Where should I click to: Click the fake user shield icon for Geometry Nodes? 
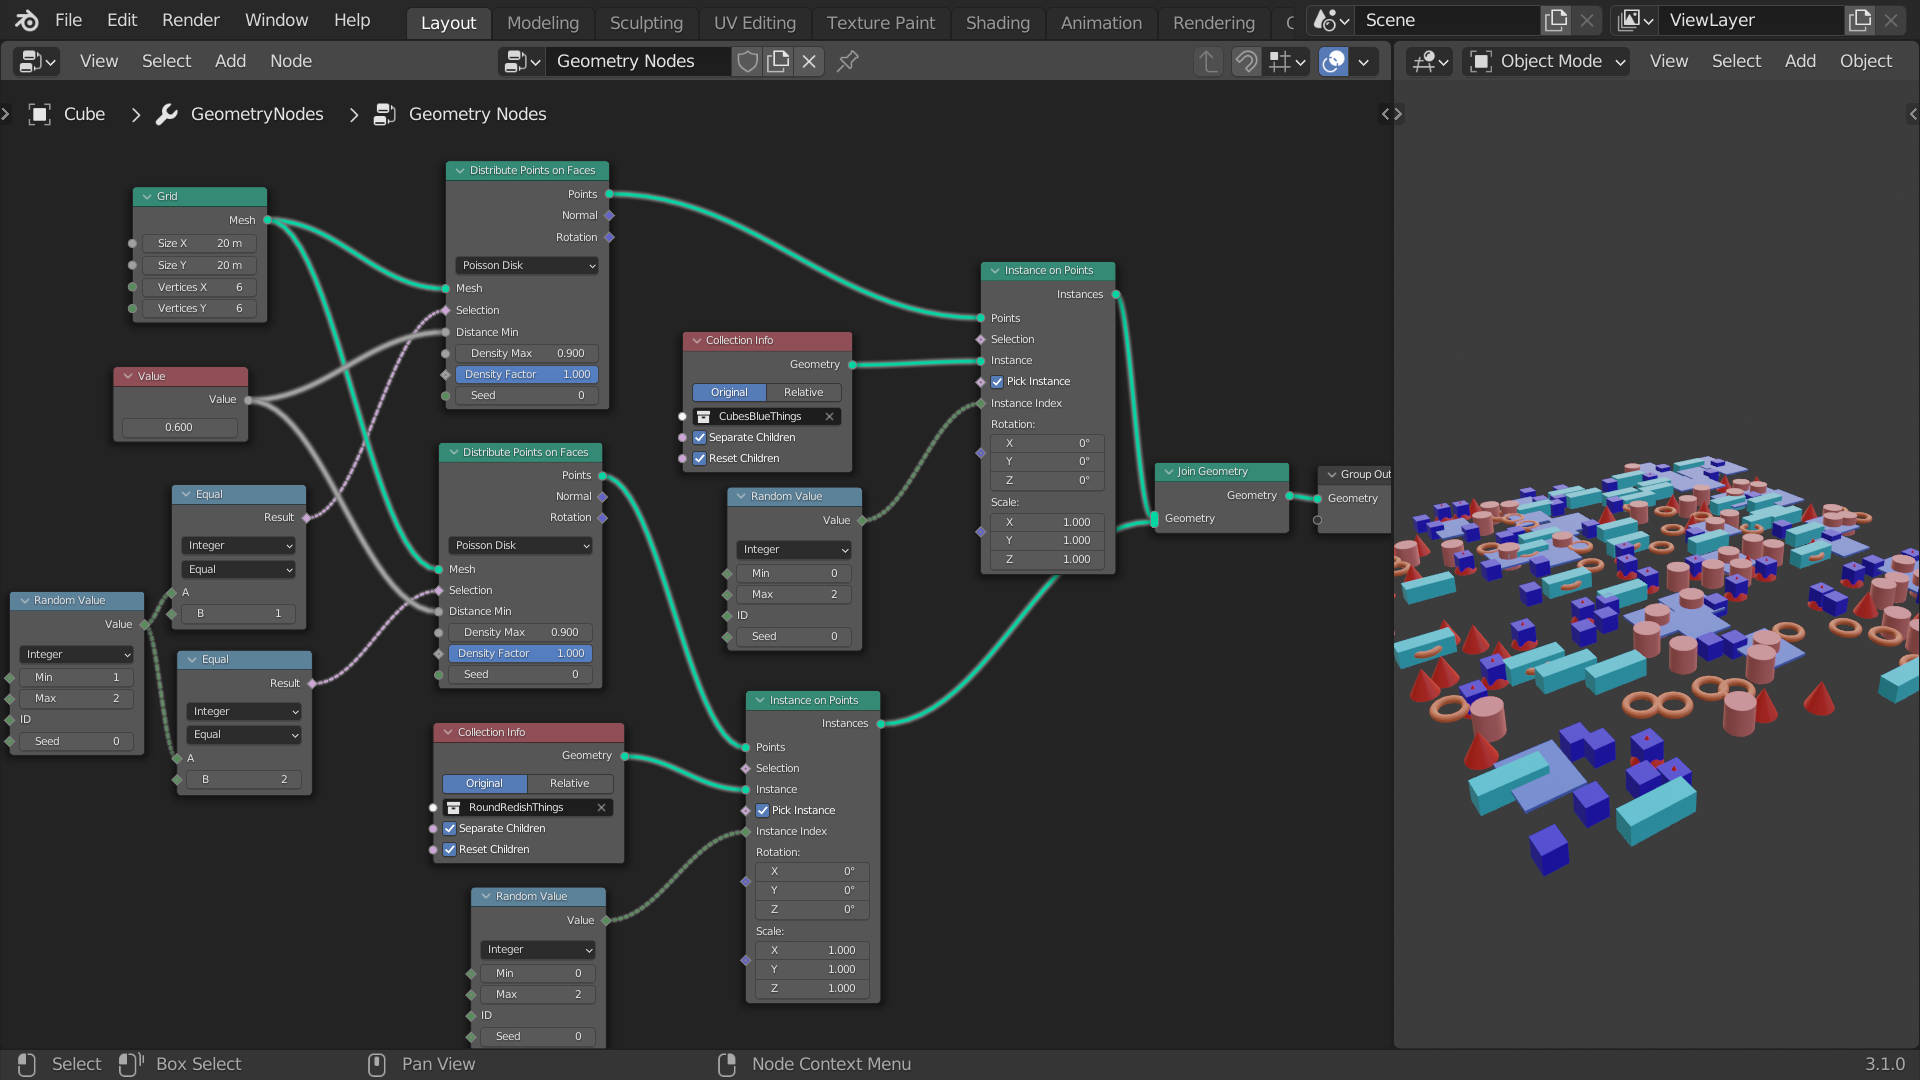[x=747, y=61]
